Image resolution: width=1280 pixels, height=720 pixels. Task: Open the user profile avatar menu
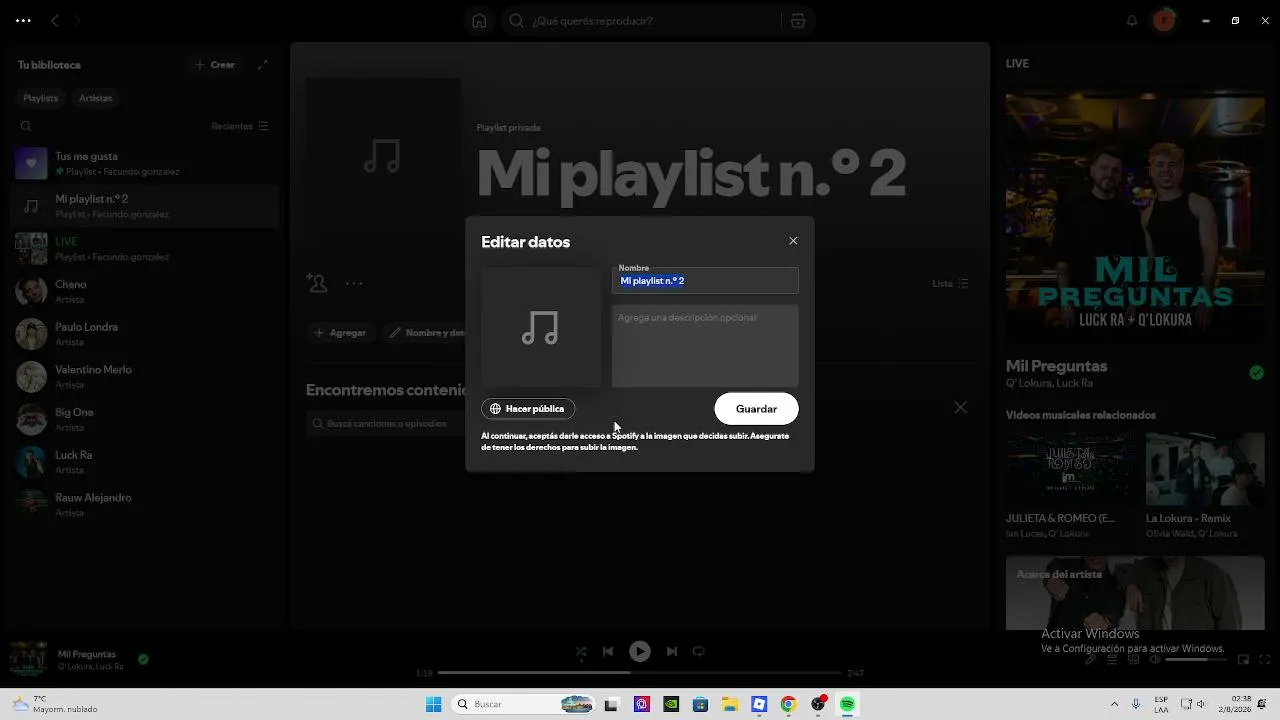tap(1164, 21)
